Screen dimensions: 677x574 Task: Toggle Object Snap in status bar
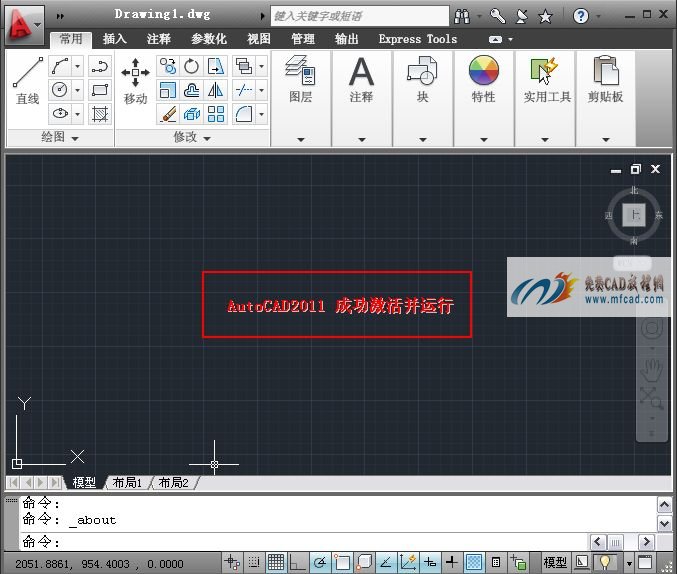click(x=342, y=562)
